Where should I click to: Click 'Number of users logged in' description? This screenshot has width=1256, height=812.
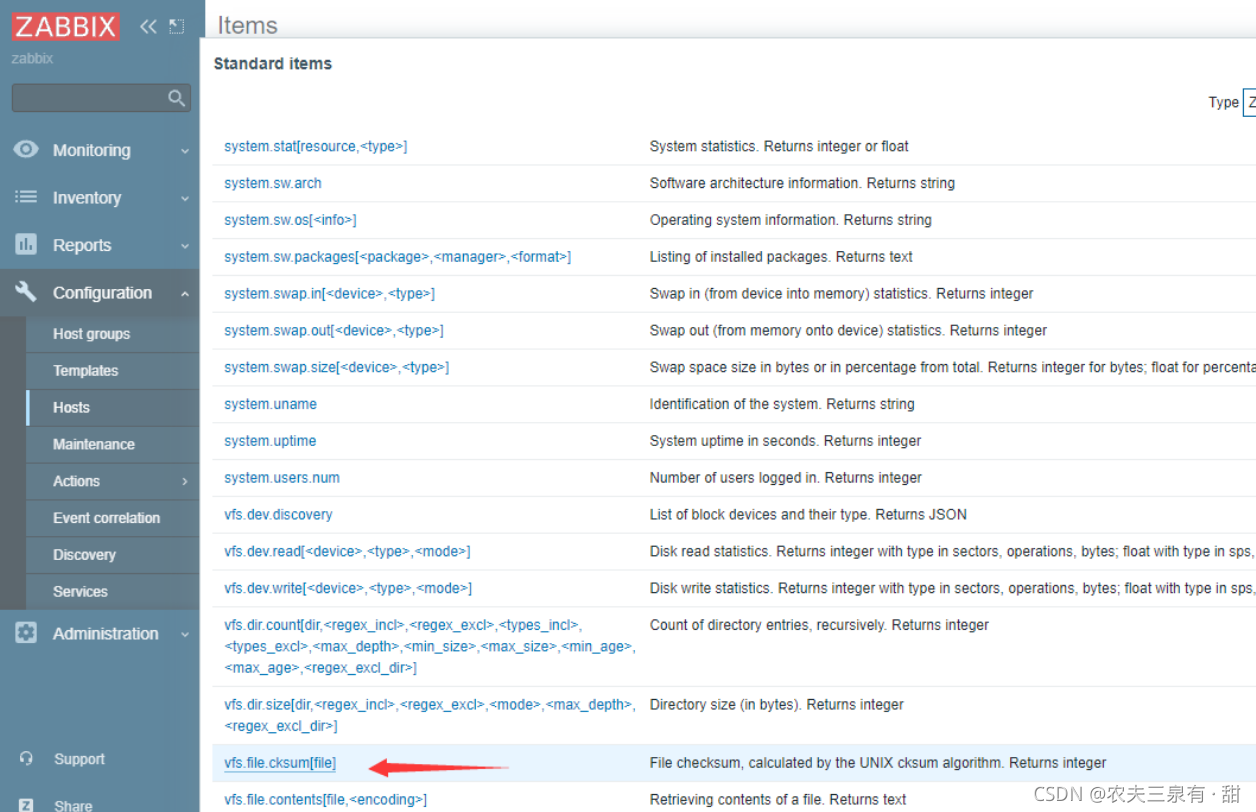(785, 478)
